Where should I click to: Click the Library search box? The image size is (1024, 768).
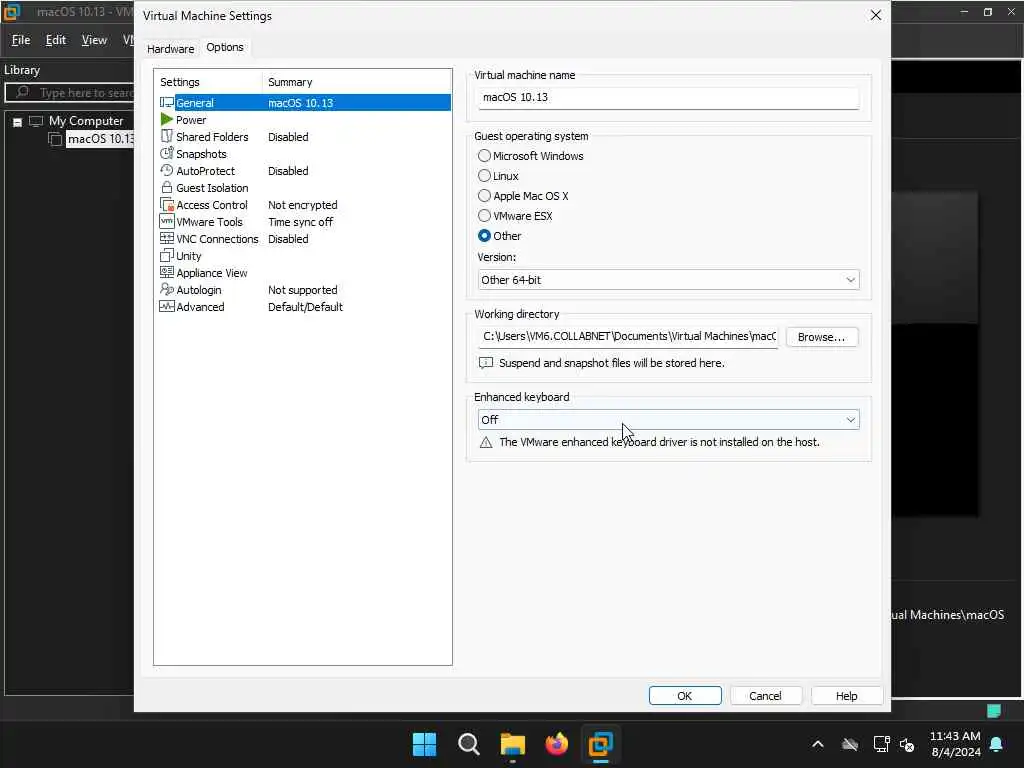tap(69, 93)
